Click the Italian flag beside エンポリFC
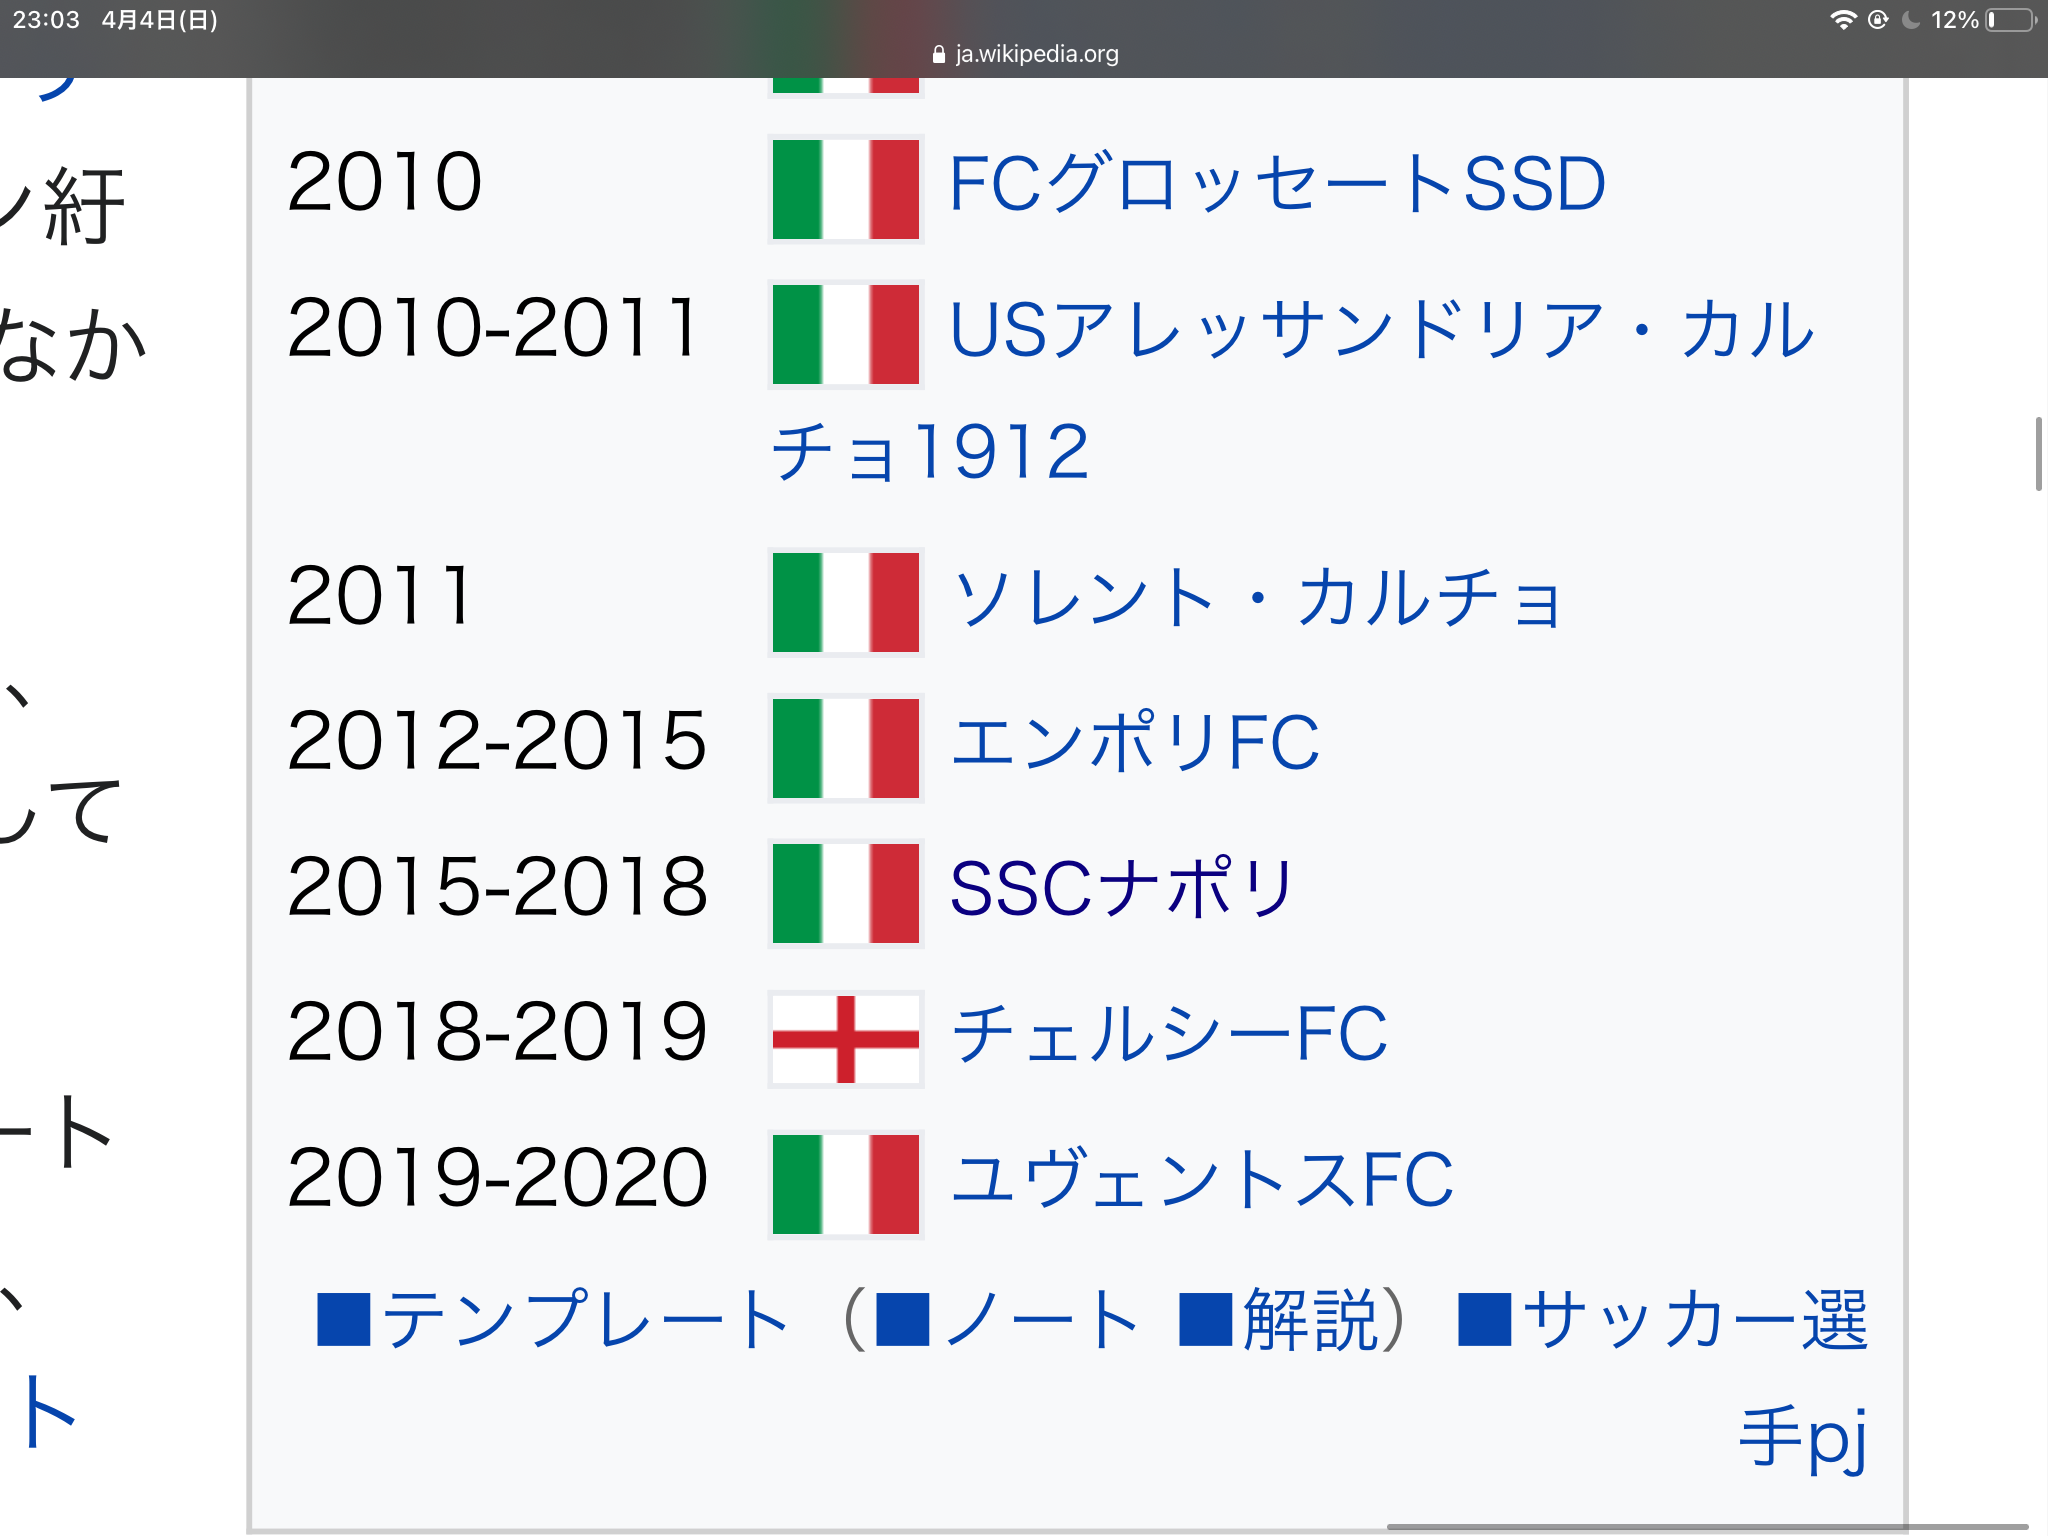Screen dimensions: 2048x1536 tap(845, 748)
